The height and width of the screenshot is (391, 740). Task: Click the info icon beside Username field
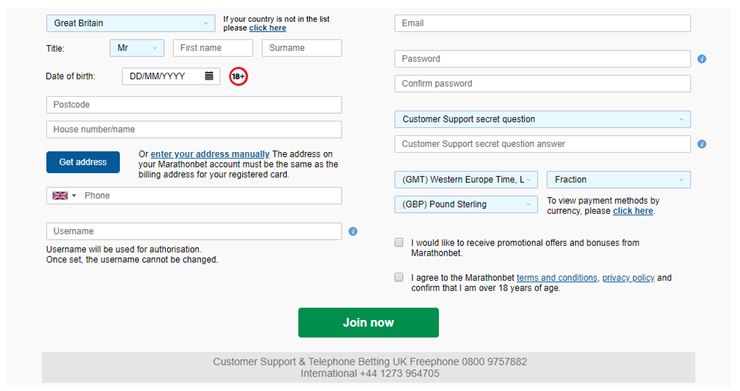(353, 231)
